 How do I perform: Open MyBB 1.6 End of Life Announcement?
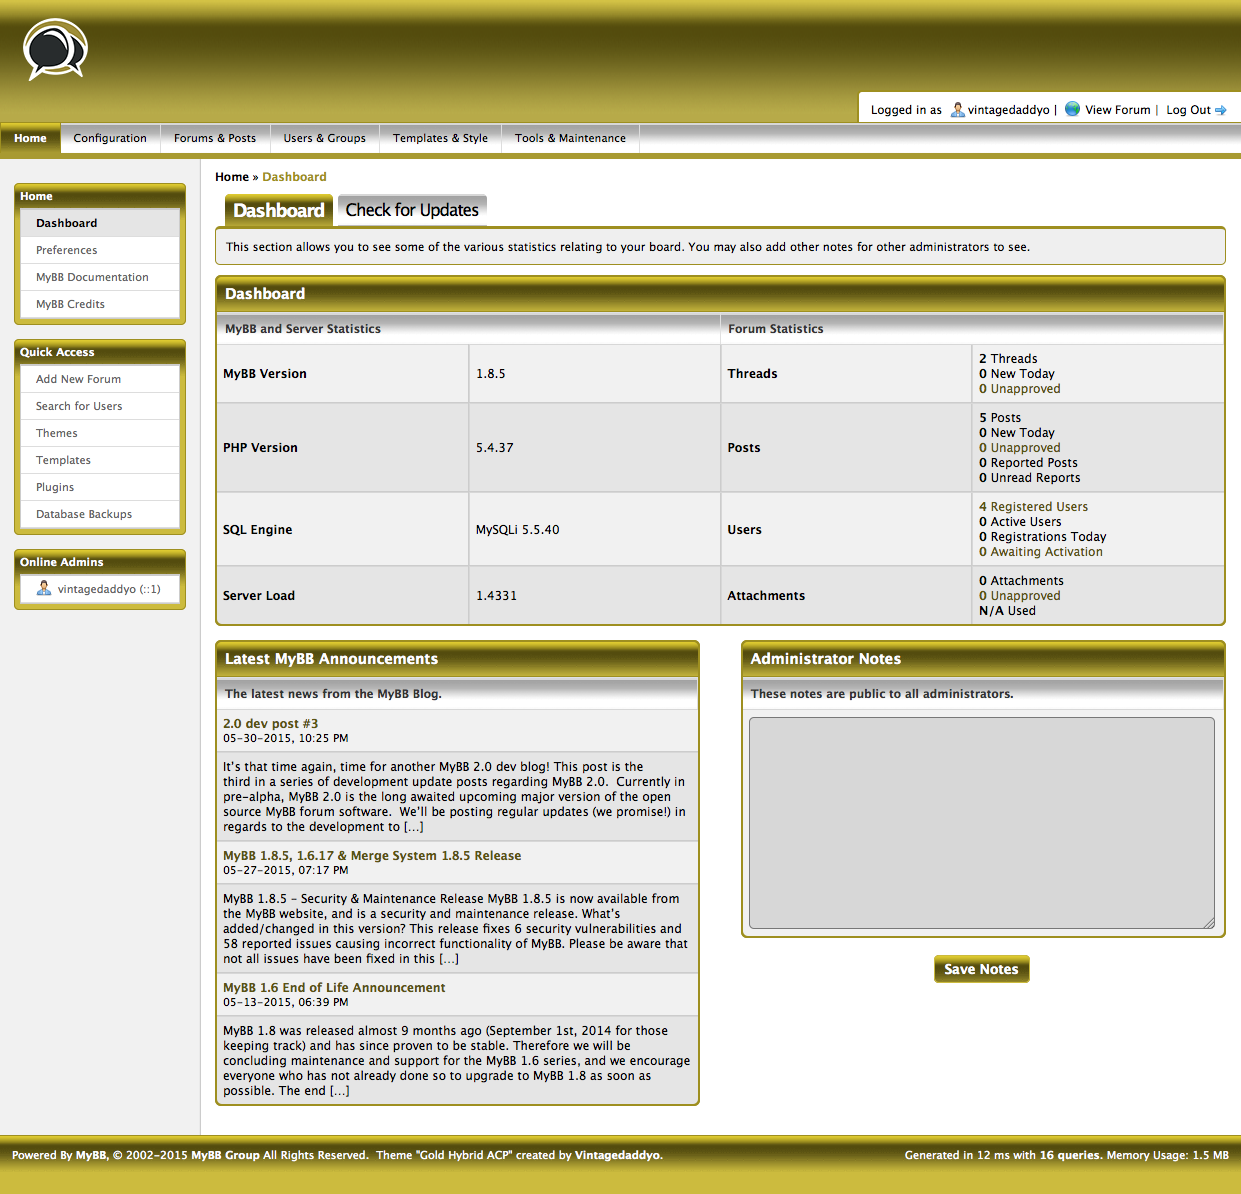334,987
